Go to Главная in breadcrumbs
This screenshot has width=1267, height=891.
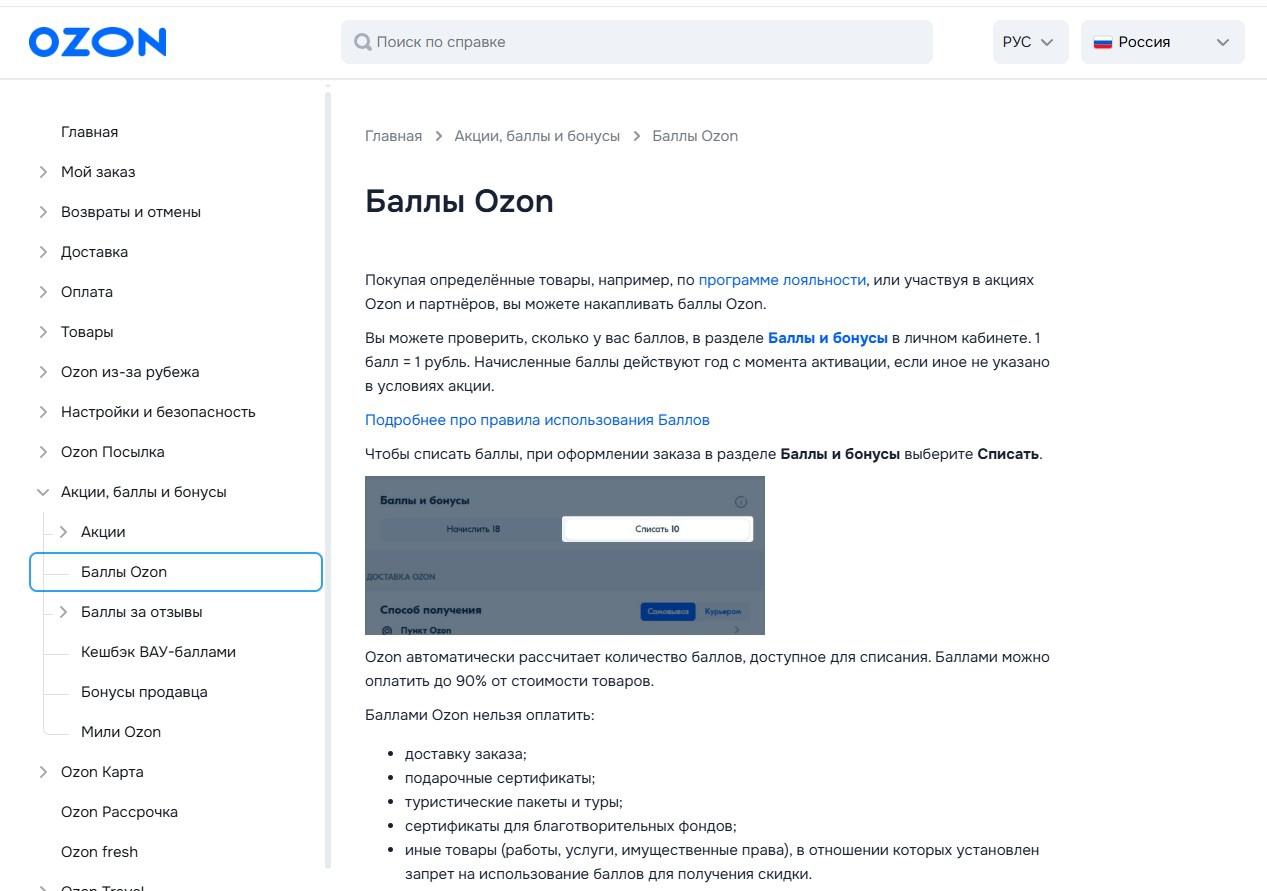(393, 136)
